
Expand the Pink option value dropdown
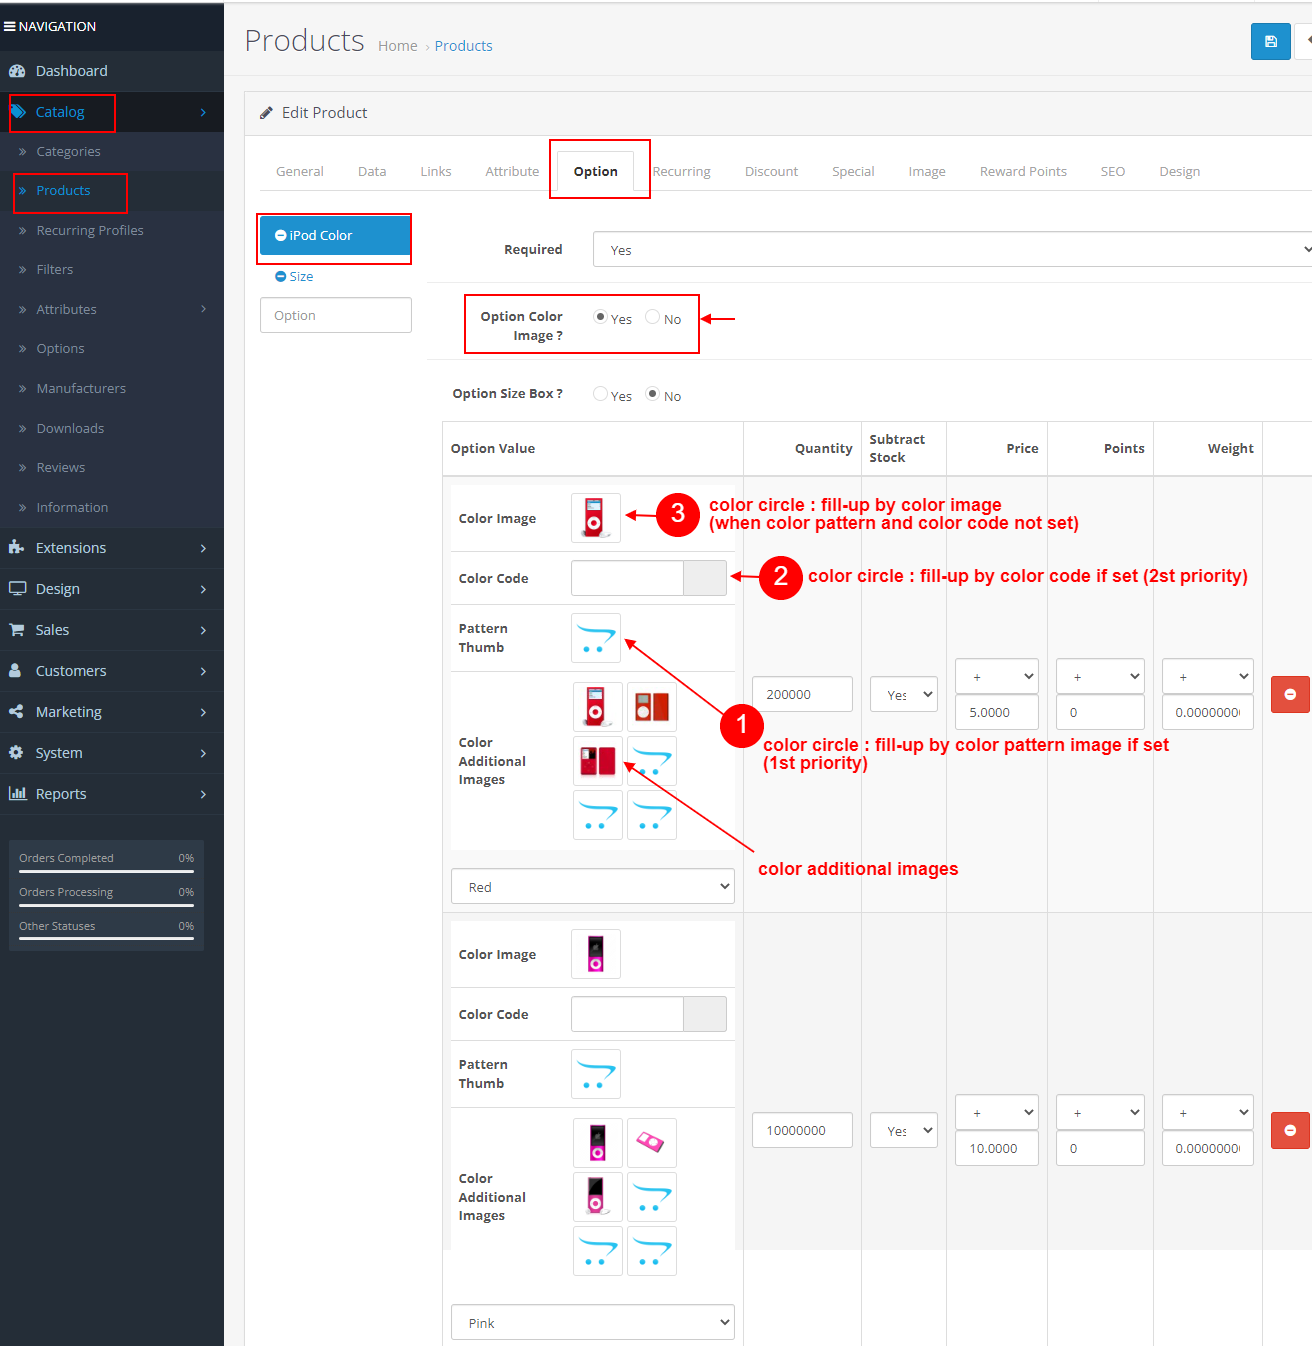[x=592, y=1323]
